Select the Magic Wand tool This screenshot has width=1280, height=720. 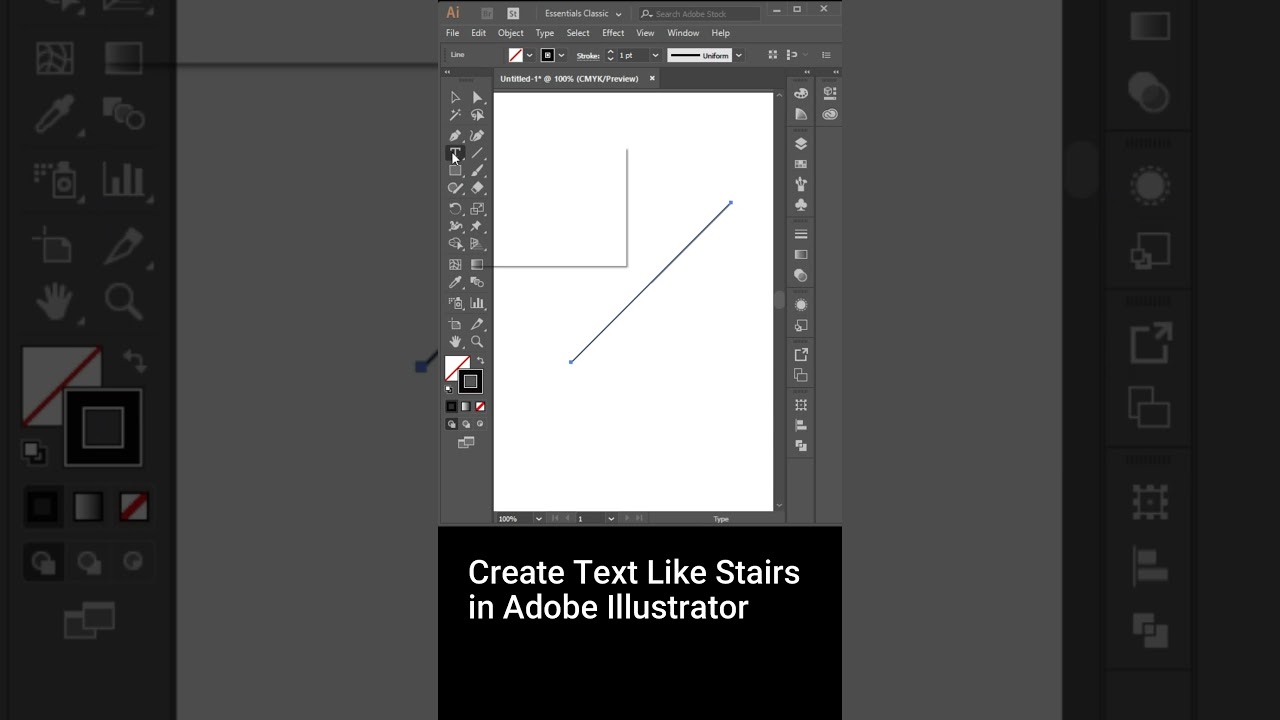click(x=455, y=115)
